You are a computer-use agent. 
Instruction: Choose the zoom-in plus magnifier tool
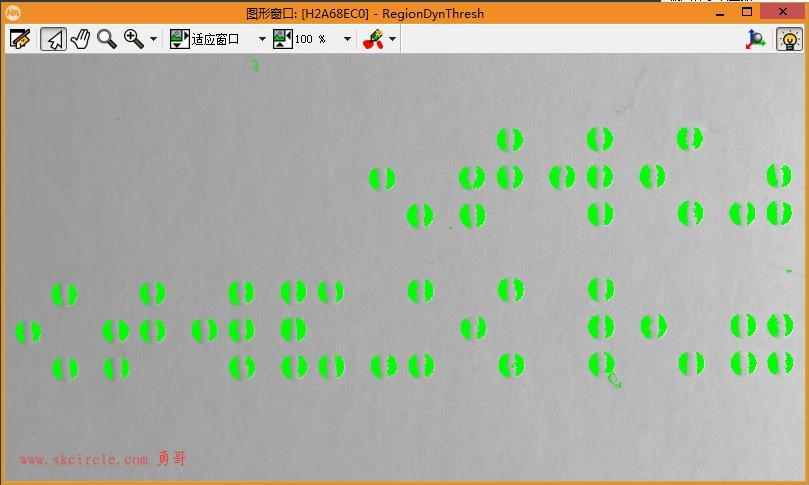tap(134, 39)
